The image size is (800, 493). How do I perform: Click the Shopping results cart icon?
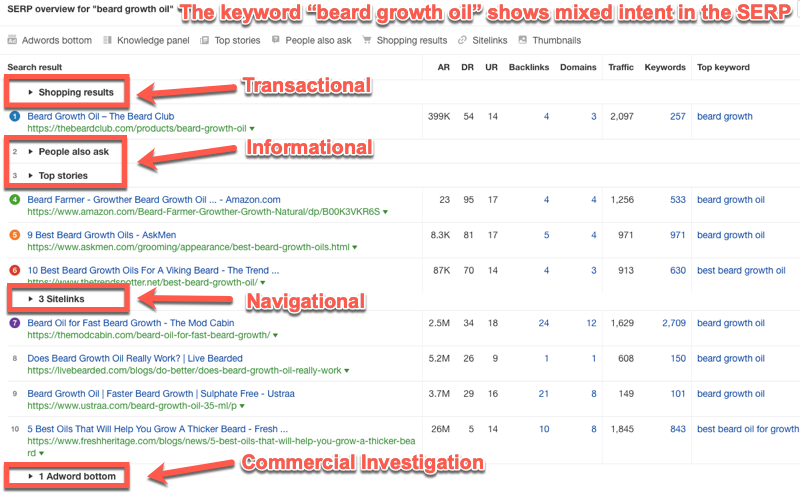[x=367, y=41]
